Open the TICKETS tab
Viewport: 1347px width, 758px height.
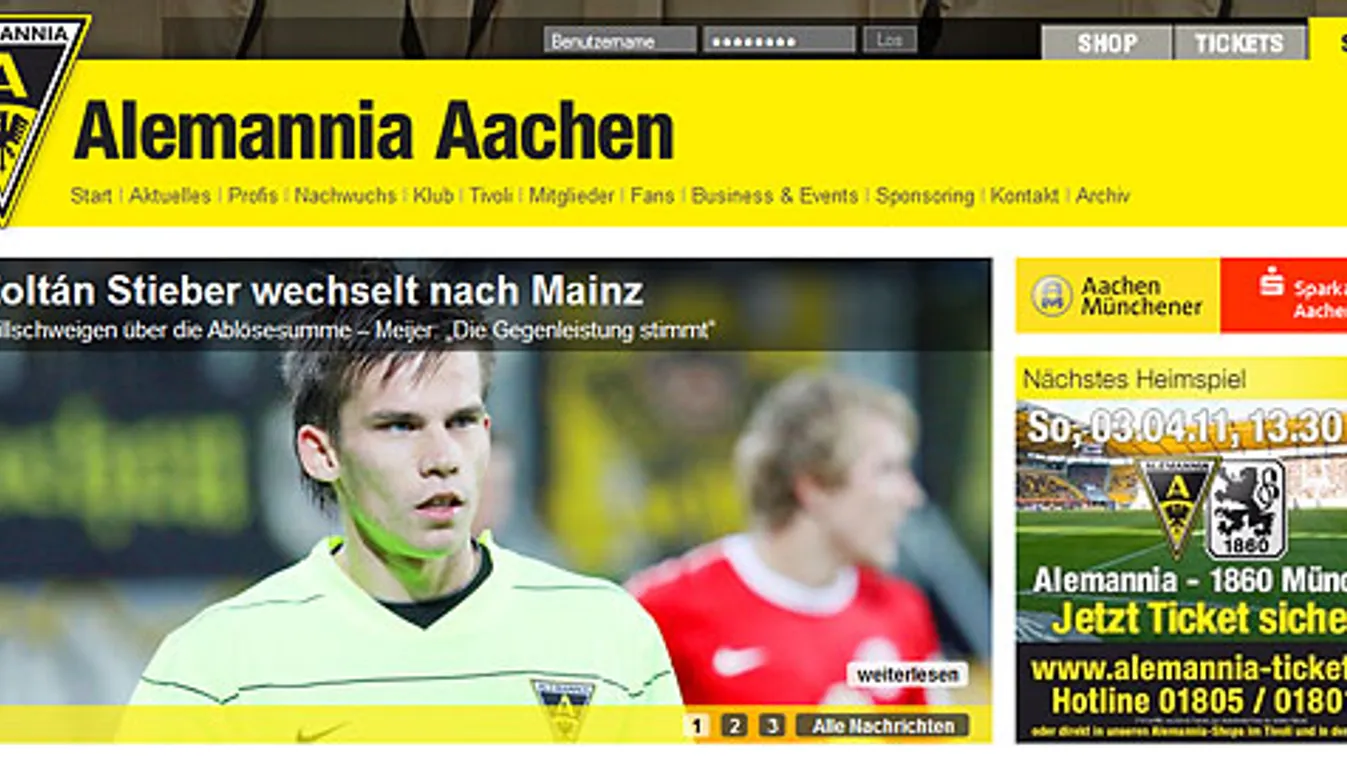coord(1239,43)
